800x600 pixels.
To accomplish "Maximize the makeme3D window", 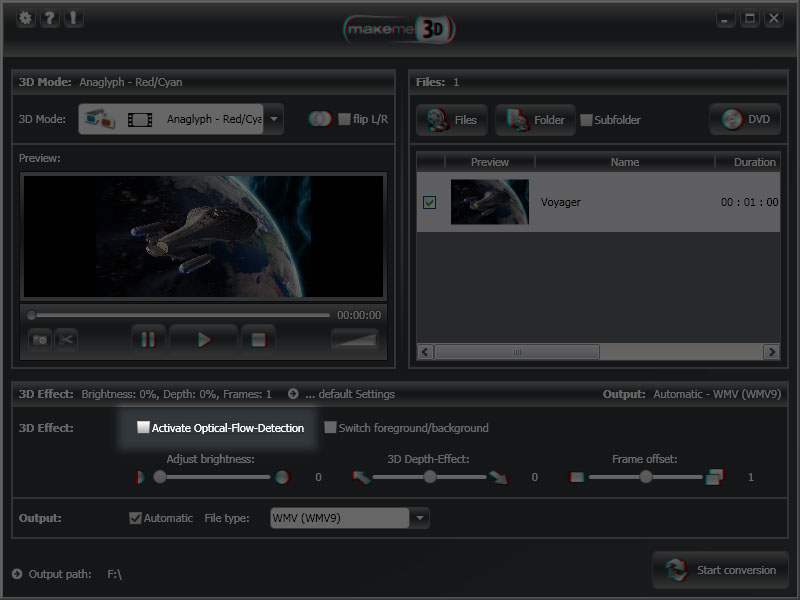I will click(749, 19).
